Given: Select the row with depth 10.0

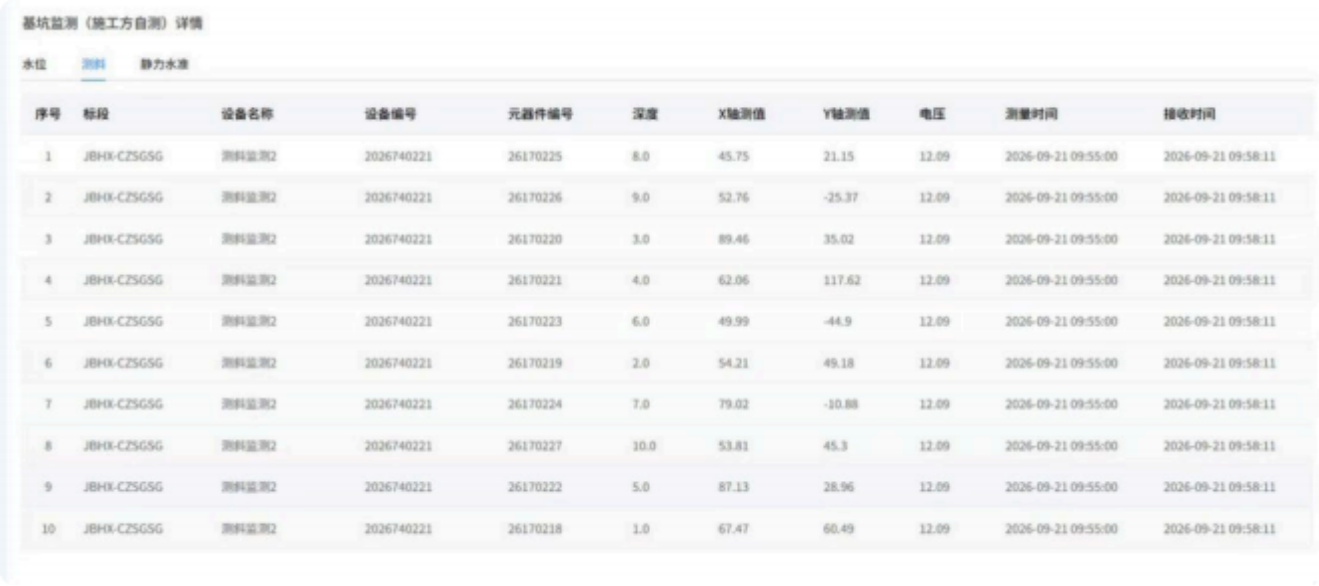Looking at the screenshot, I should 662,446.
